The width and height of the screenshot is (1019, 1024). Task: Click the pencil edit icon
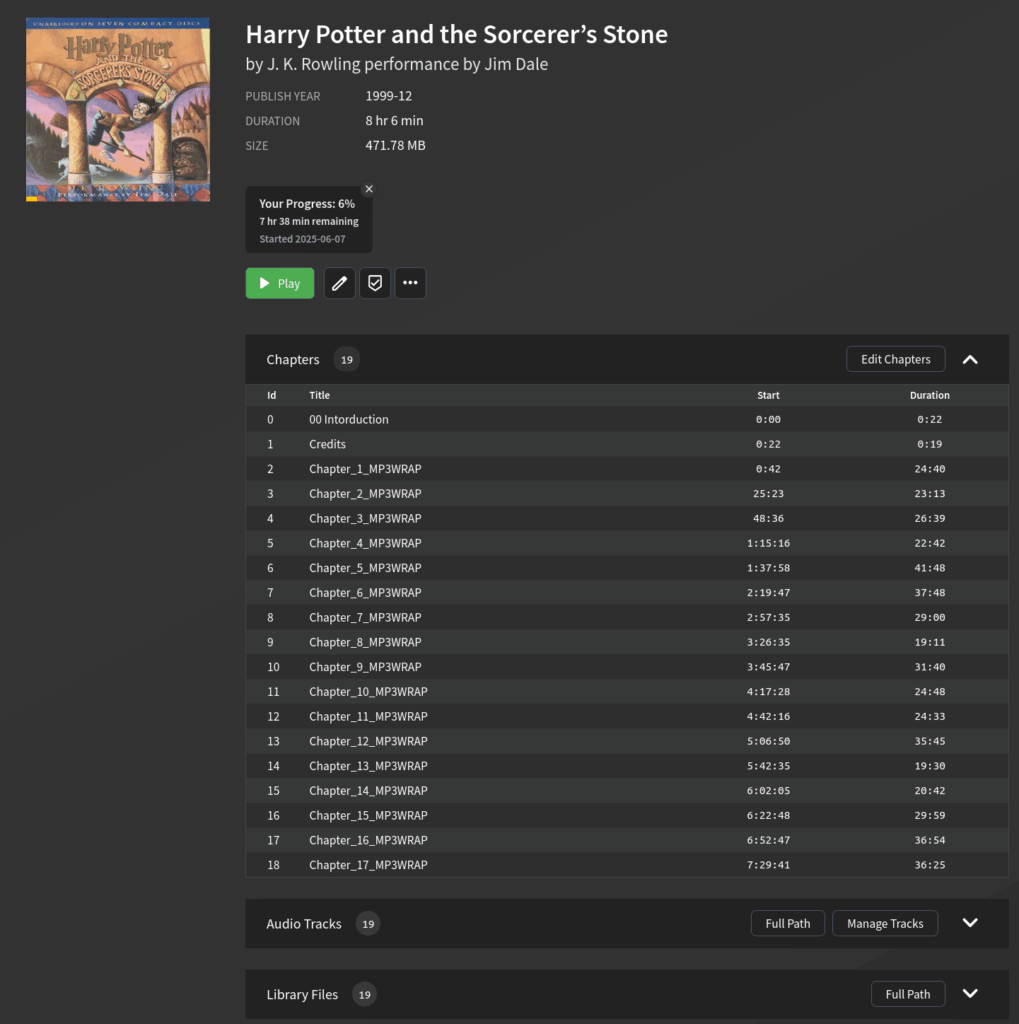[339, 283]
